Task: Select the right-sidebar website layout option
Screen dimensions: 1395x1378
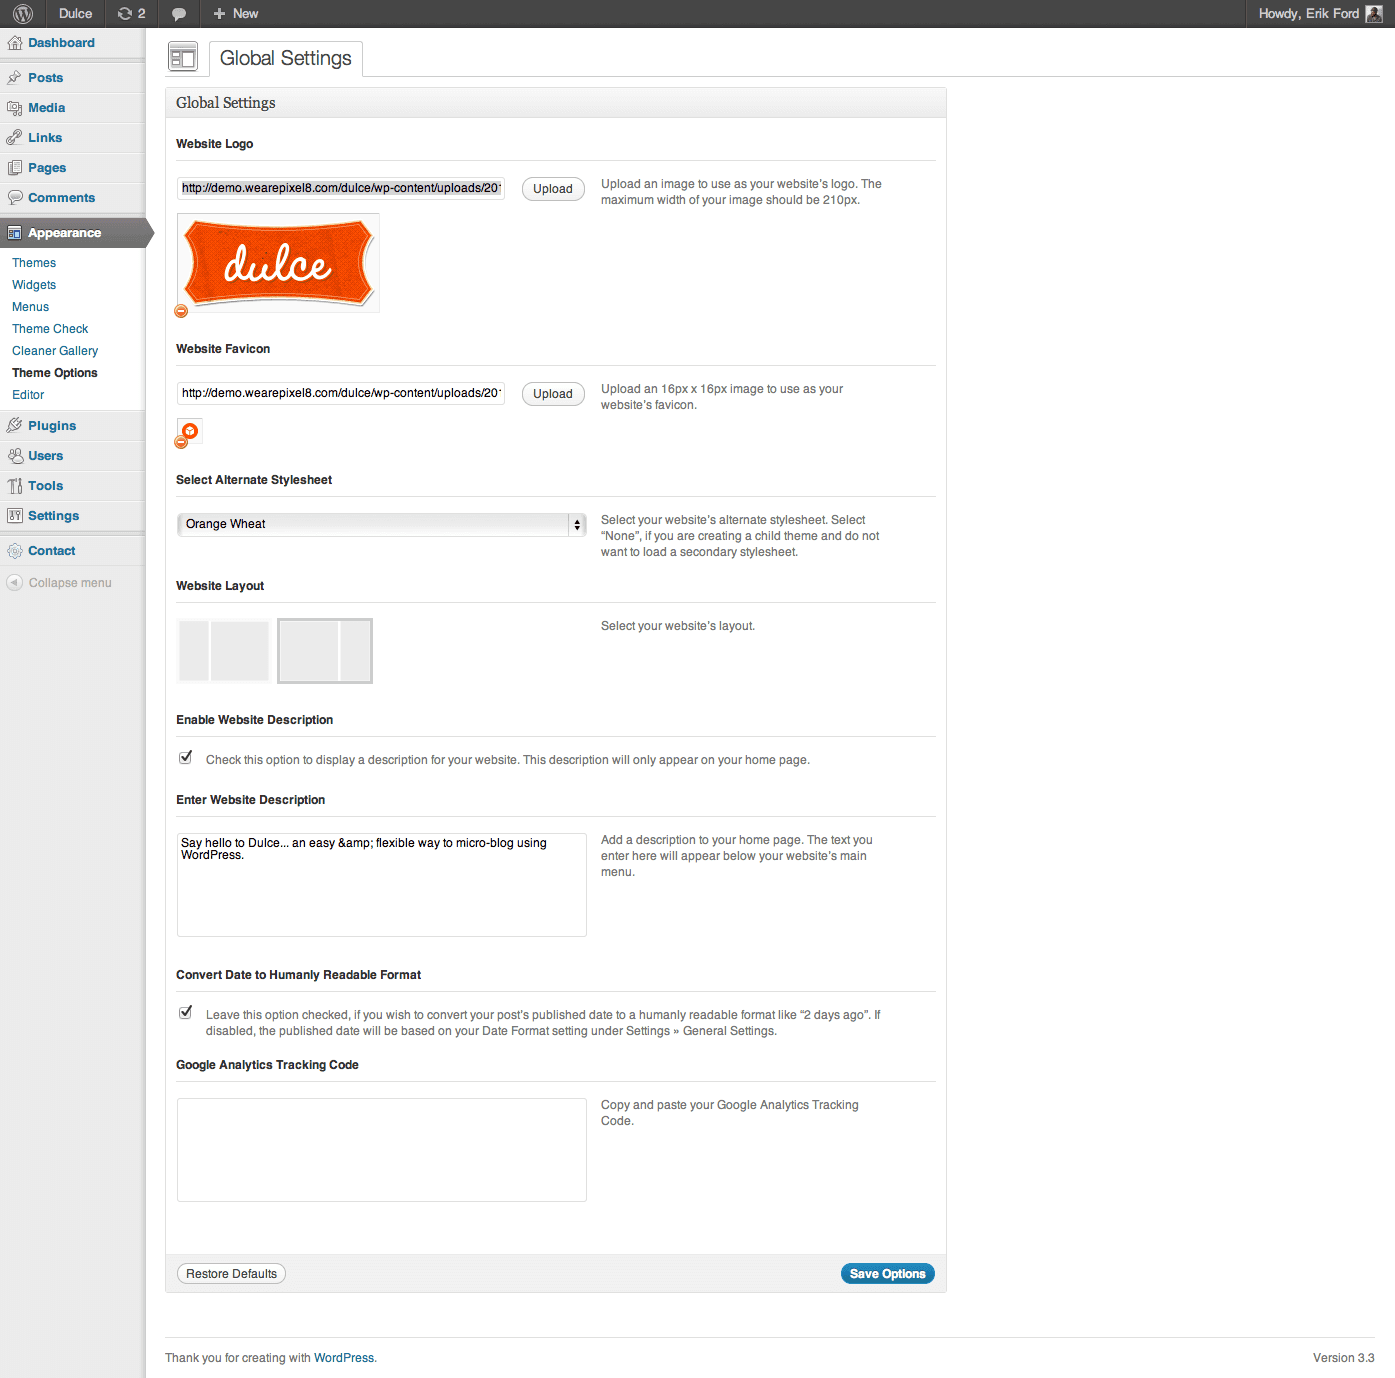Action: 325,651
